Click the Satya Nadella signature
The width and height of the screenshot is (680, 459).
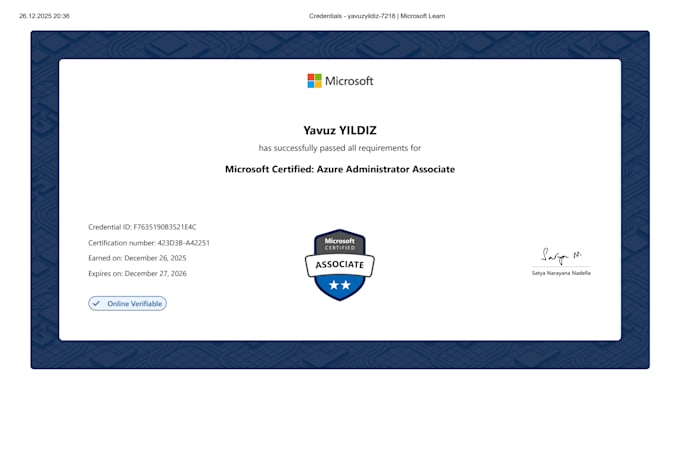coord(561,256)
